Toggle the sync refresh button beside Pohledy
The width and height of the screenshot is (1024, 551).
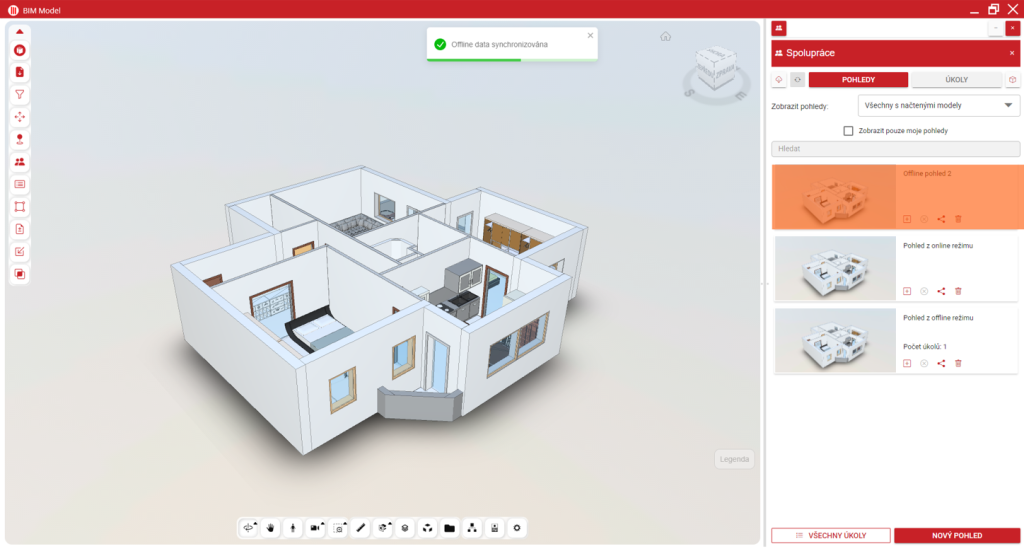point(797,80)
